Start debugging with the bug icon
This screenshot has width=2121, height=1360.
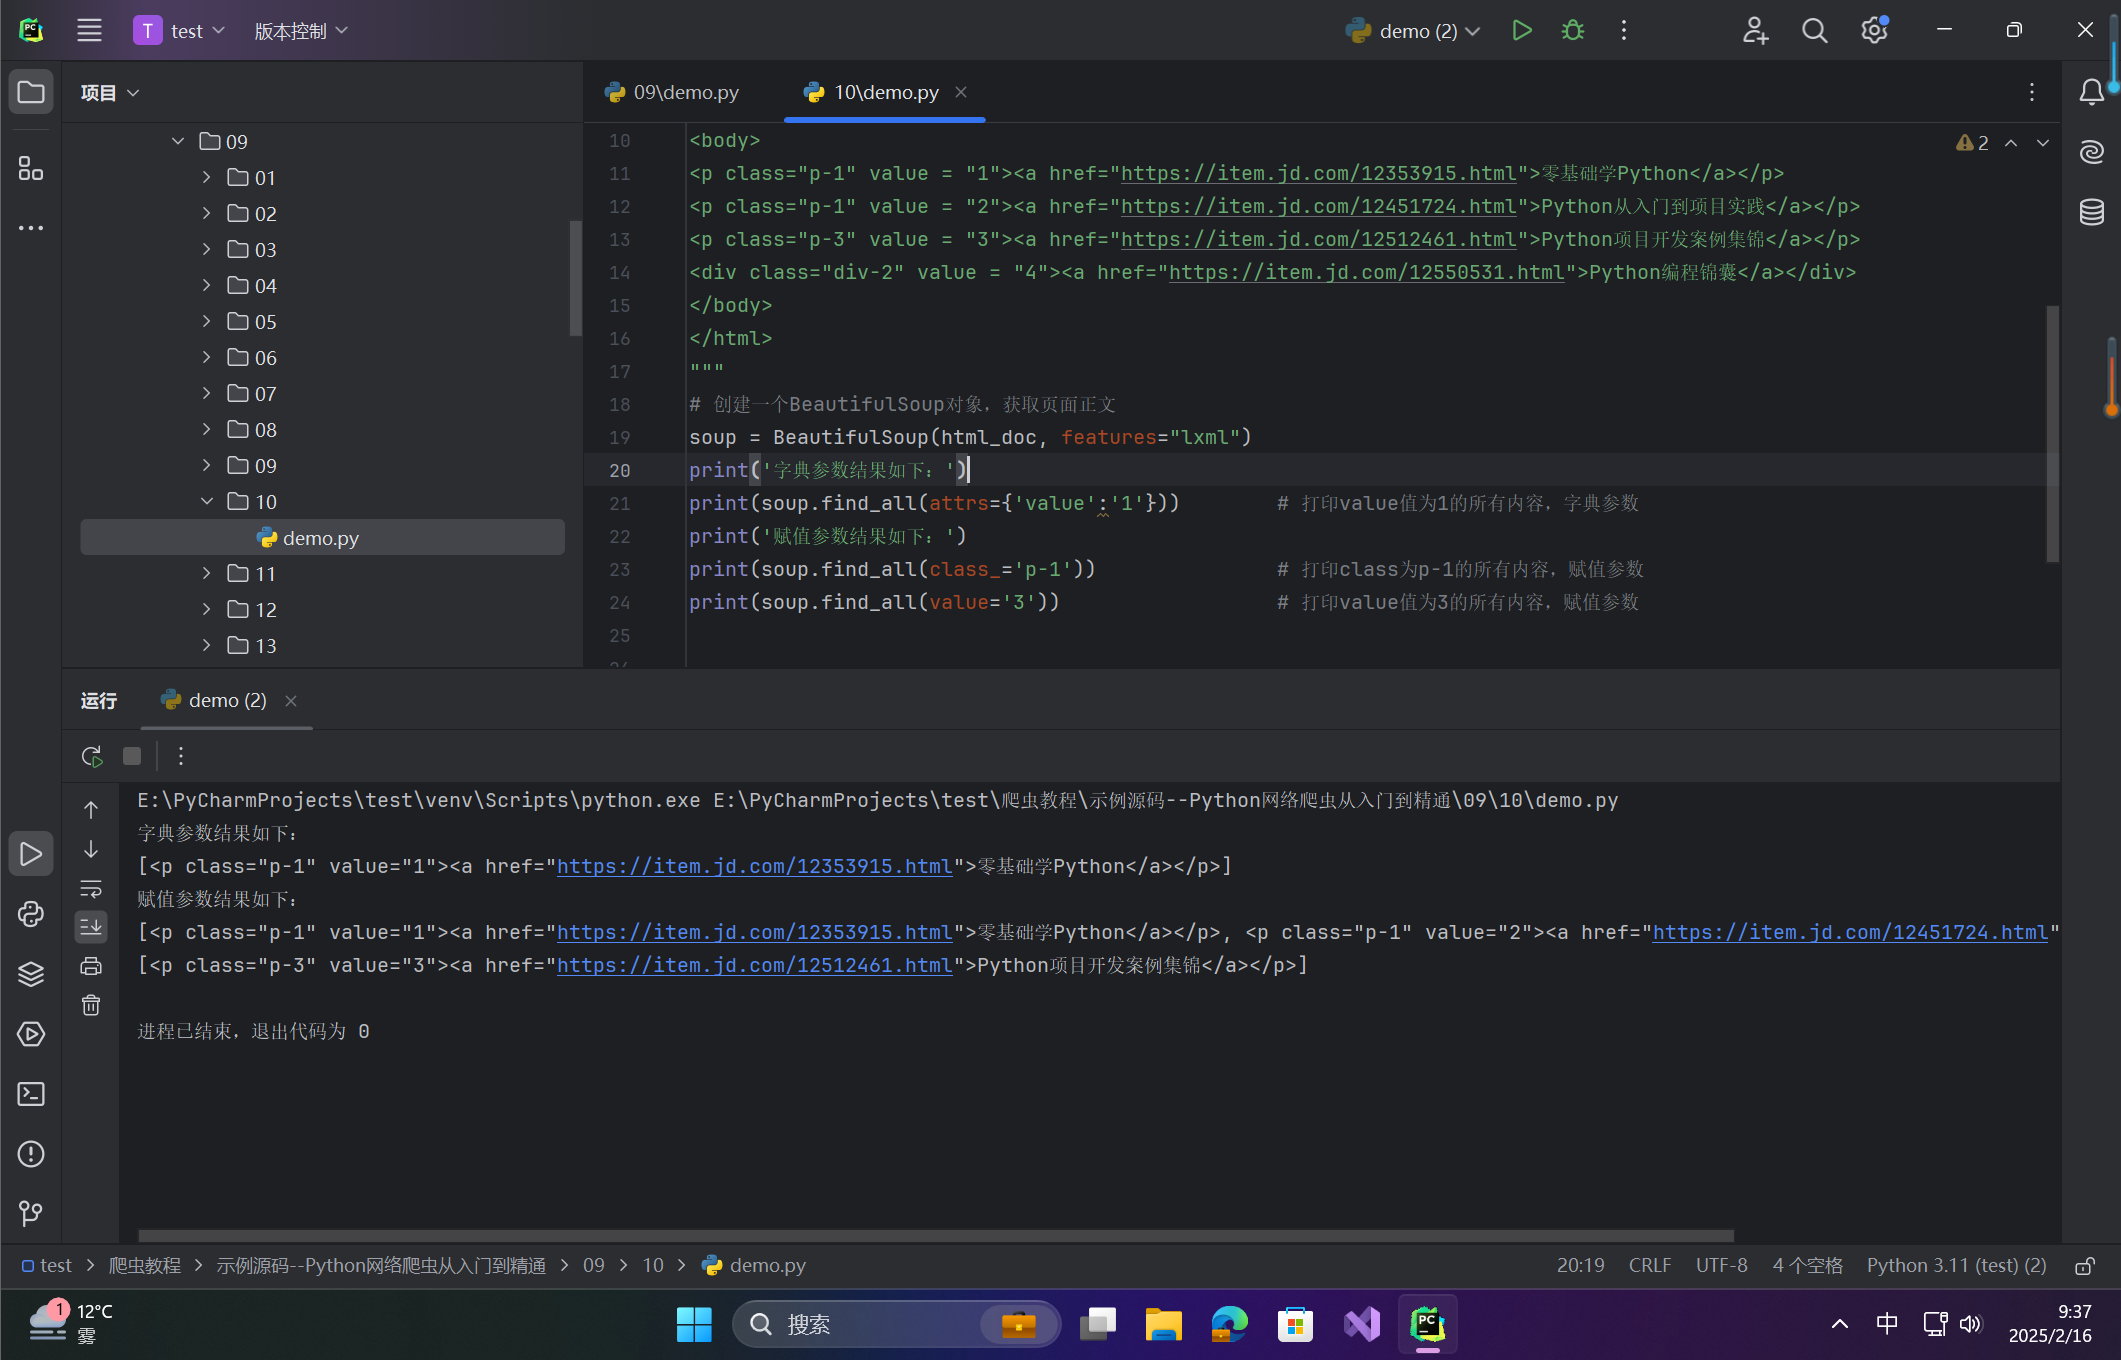tap(1572, 30)
